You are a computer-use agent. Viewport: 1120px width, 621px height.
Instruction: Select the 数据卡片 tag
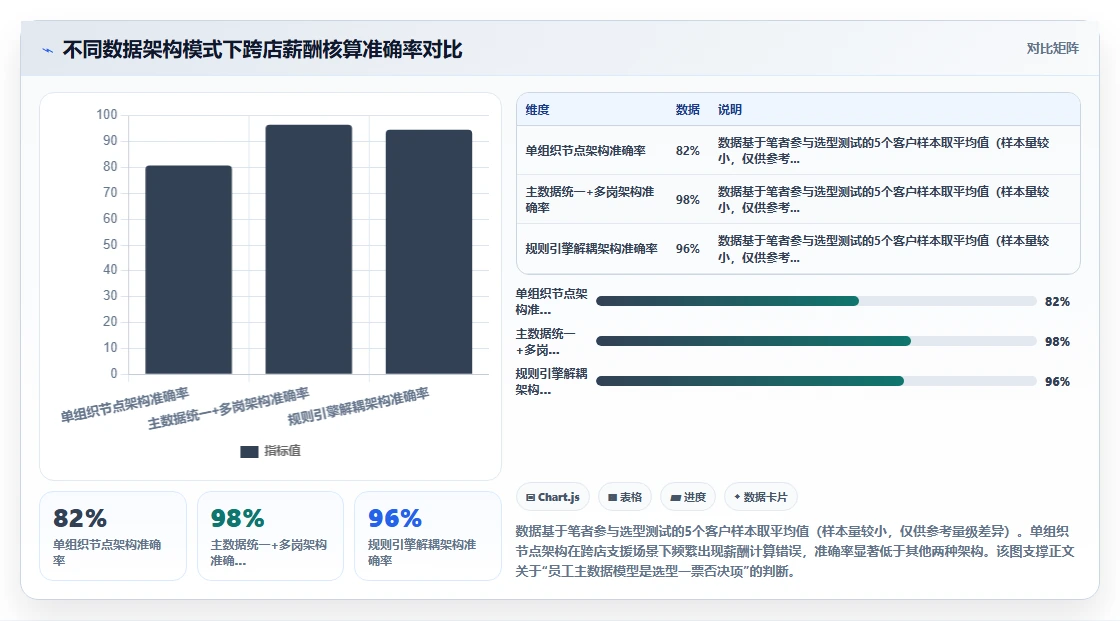761,497
